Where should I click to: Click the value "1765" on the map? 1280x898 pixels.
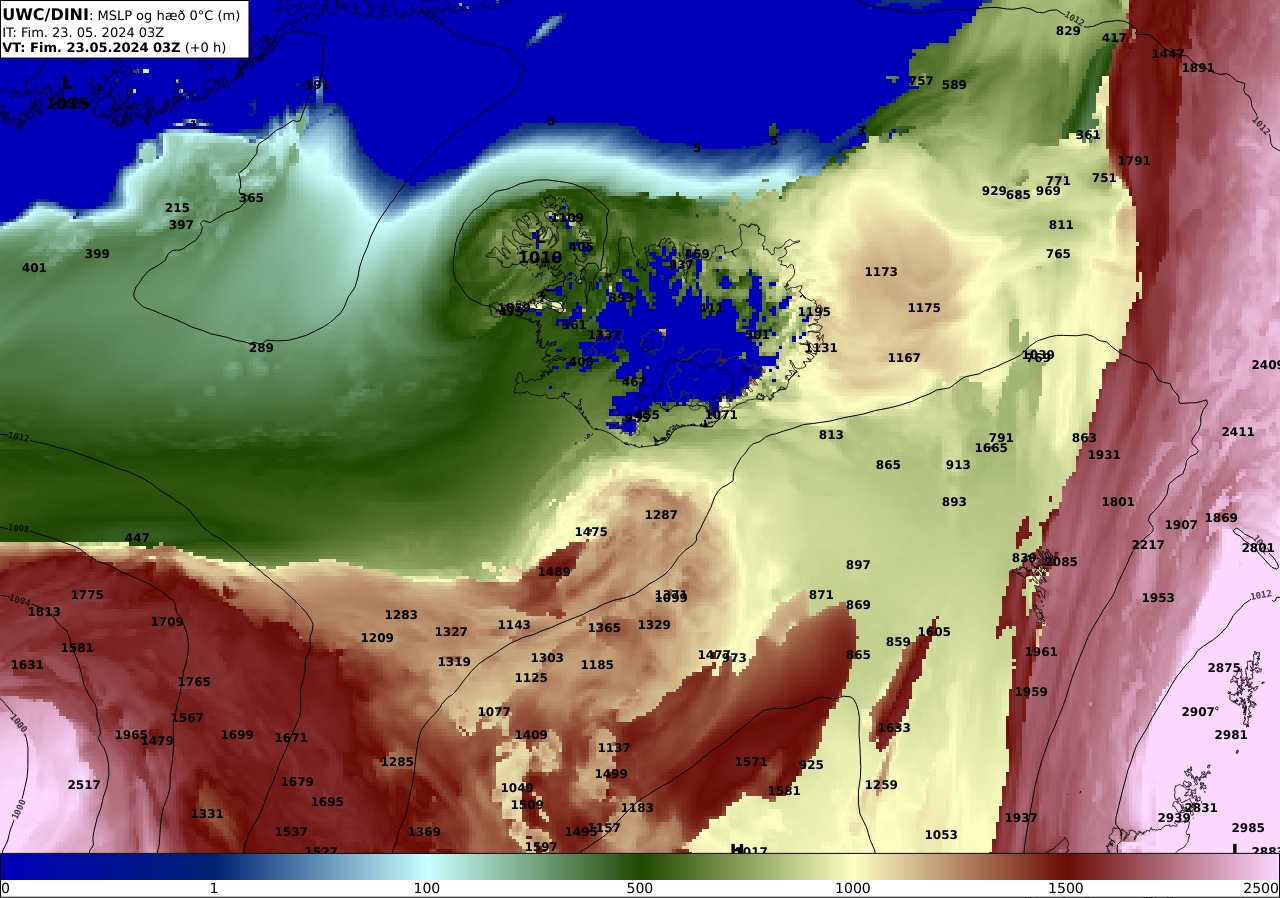(194, 682)
